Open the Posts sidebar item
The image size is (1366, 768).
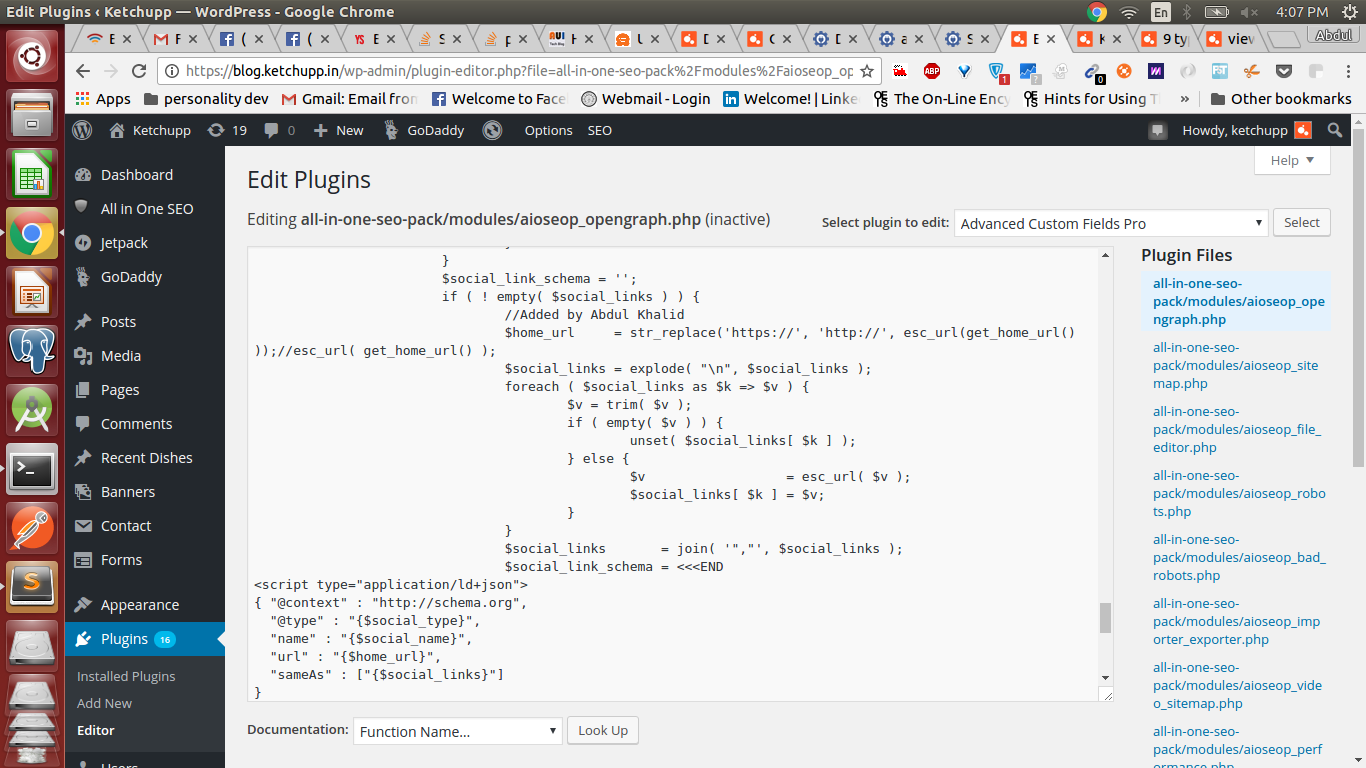[118, 321]
